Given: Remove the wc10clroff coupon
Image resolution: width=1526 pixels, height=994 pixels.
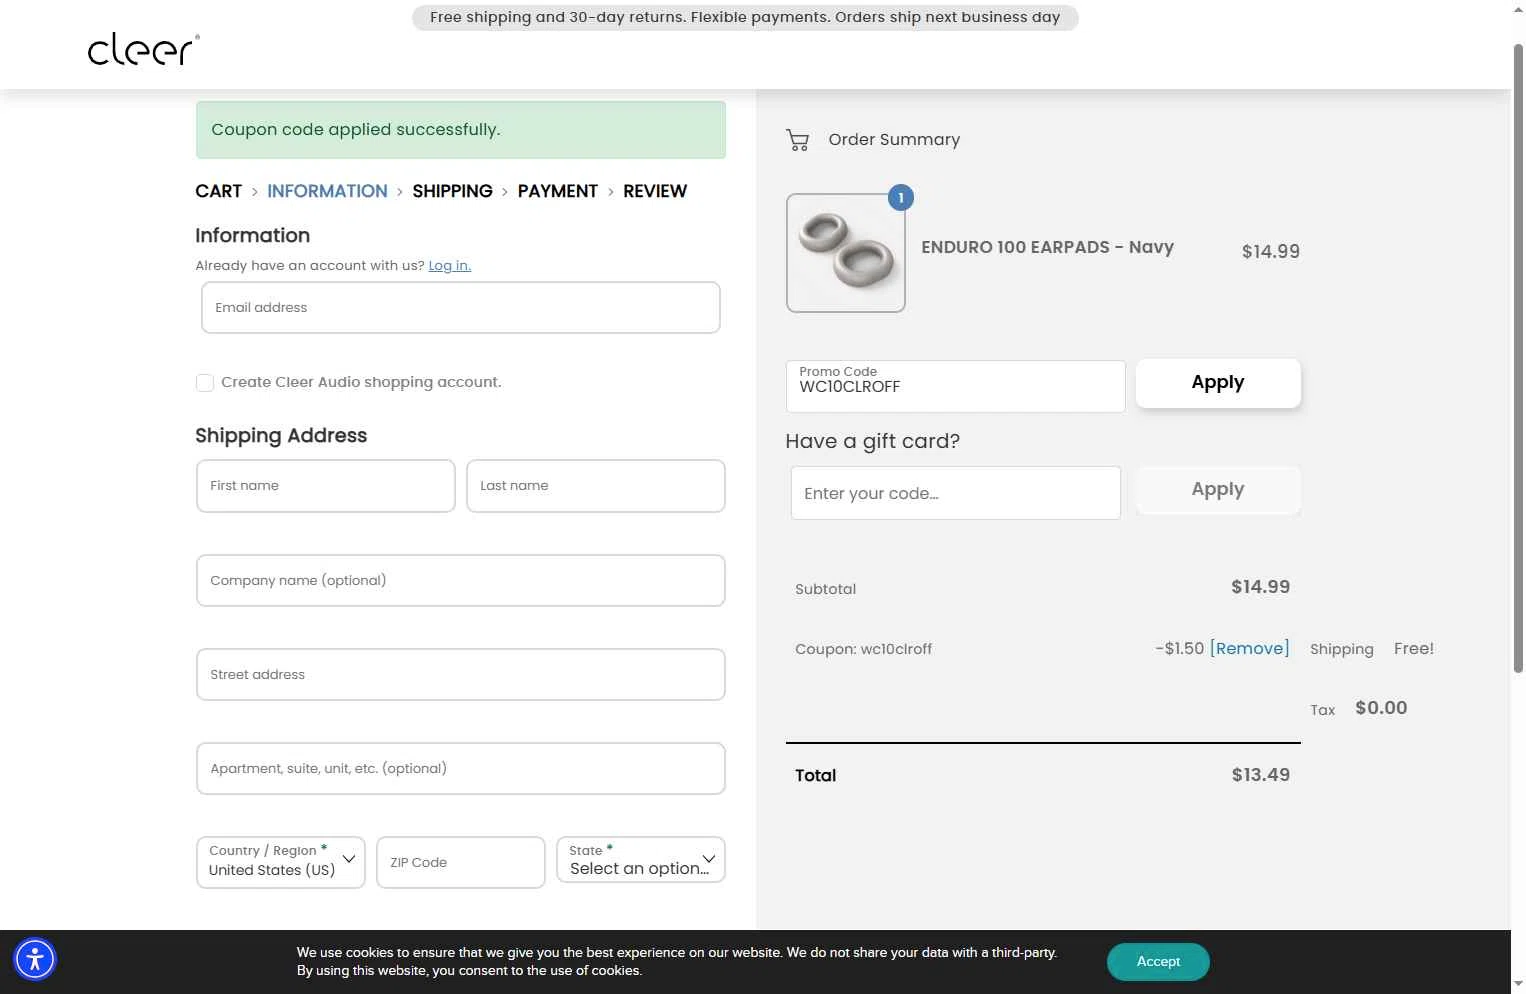Looking at the screenshot, I should point(1249,649).
